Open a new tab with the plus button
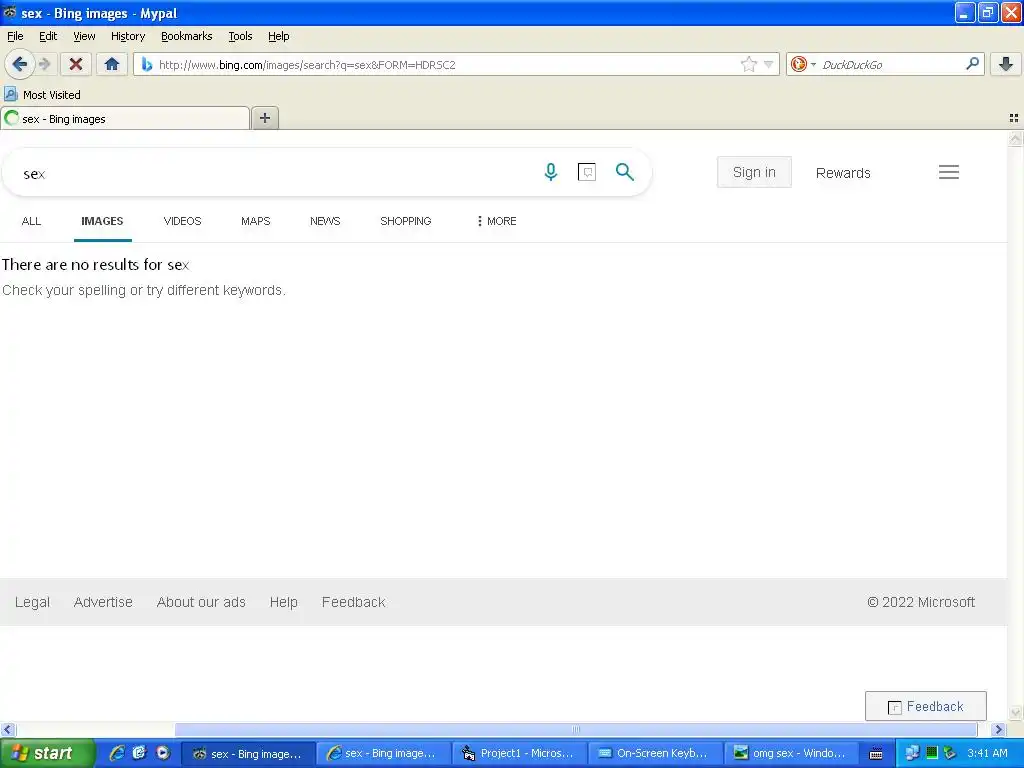 (265, 118)
